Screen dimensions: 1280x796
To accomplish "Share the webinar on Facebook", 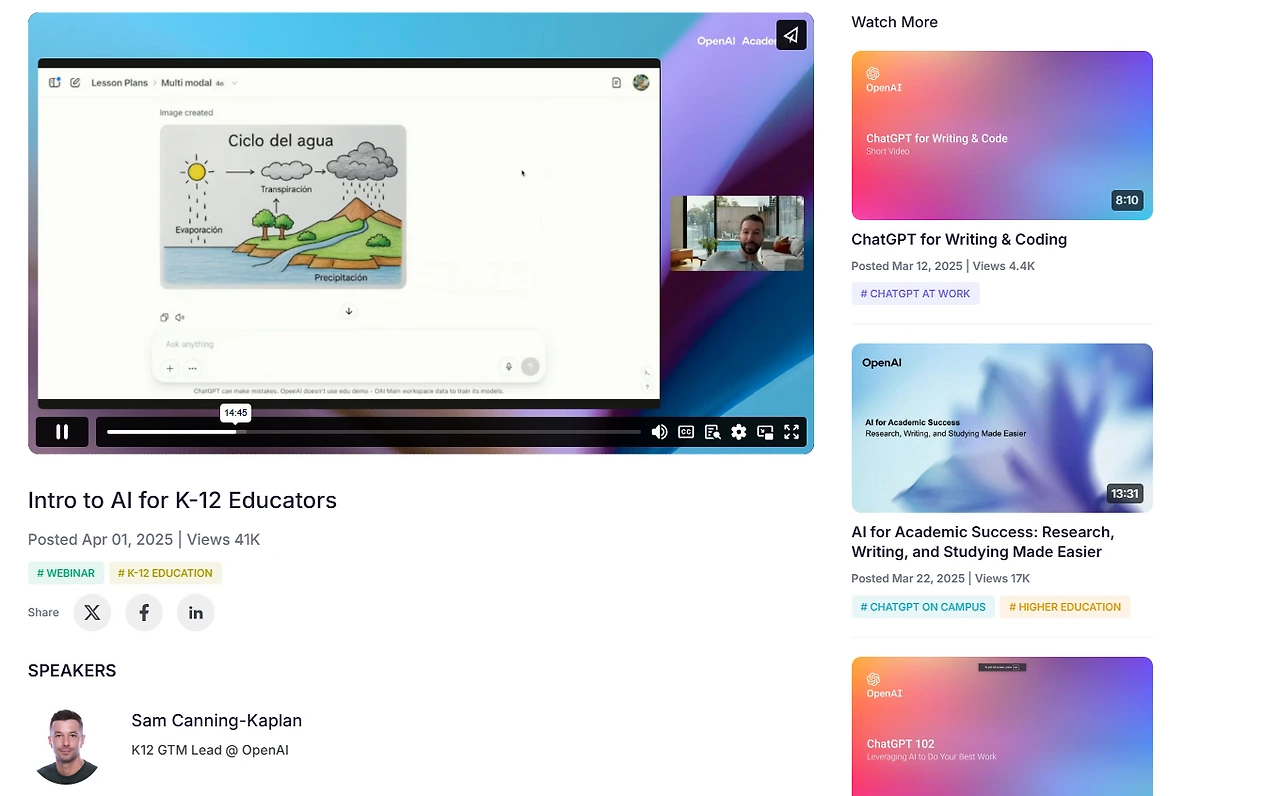I will 144,612.
